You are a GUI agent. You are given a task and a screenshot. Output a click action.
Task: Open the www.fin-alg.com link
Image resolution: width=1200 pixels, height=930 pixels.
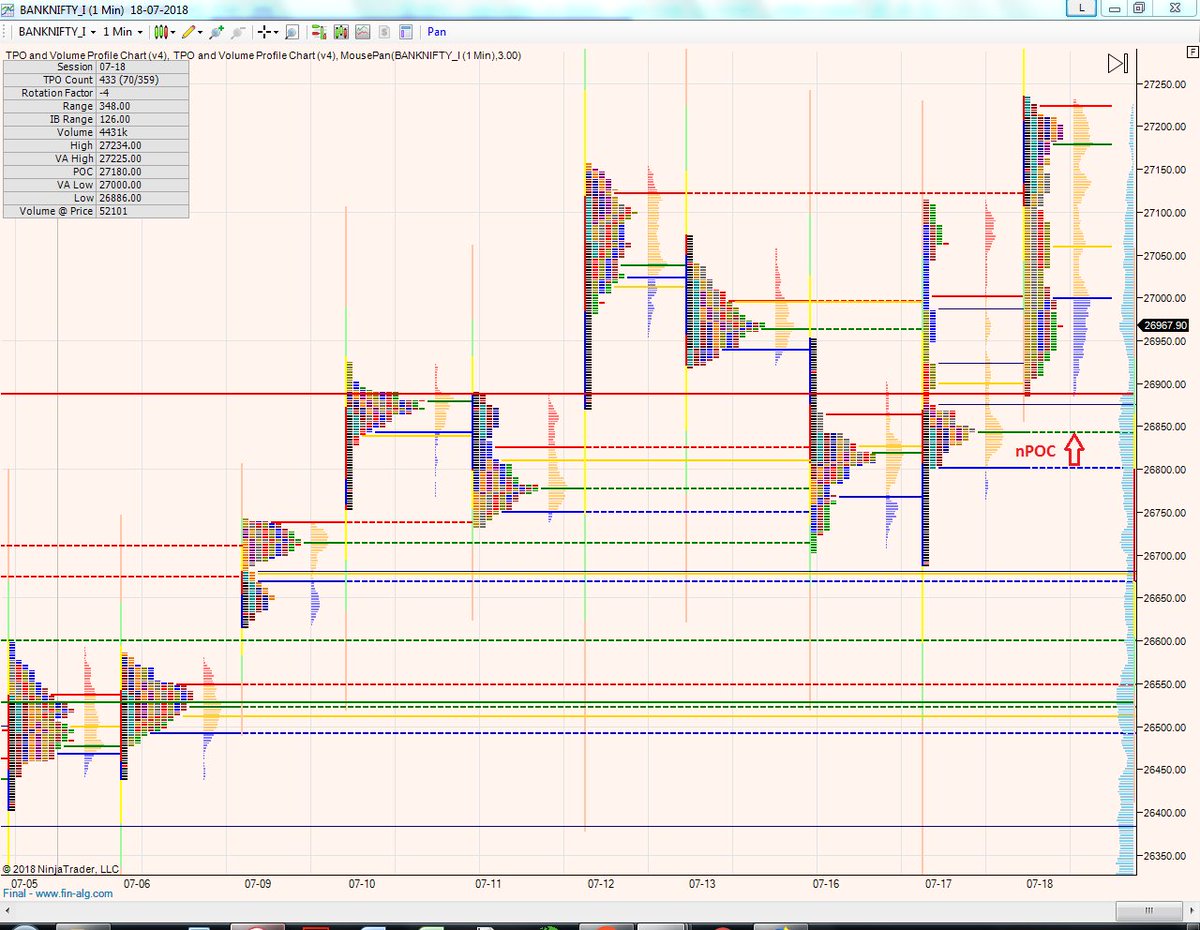click(x=72, y=894)
